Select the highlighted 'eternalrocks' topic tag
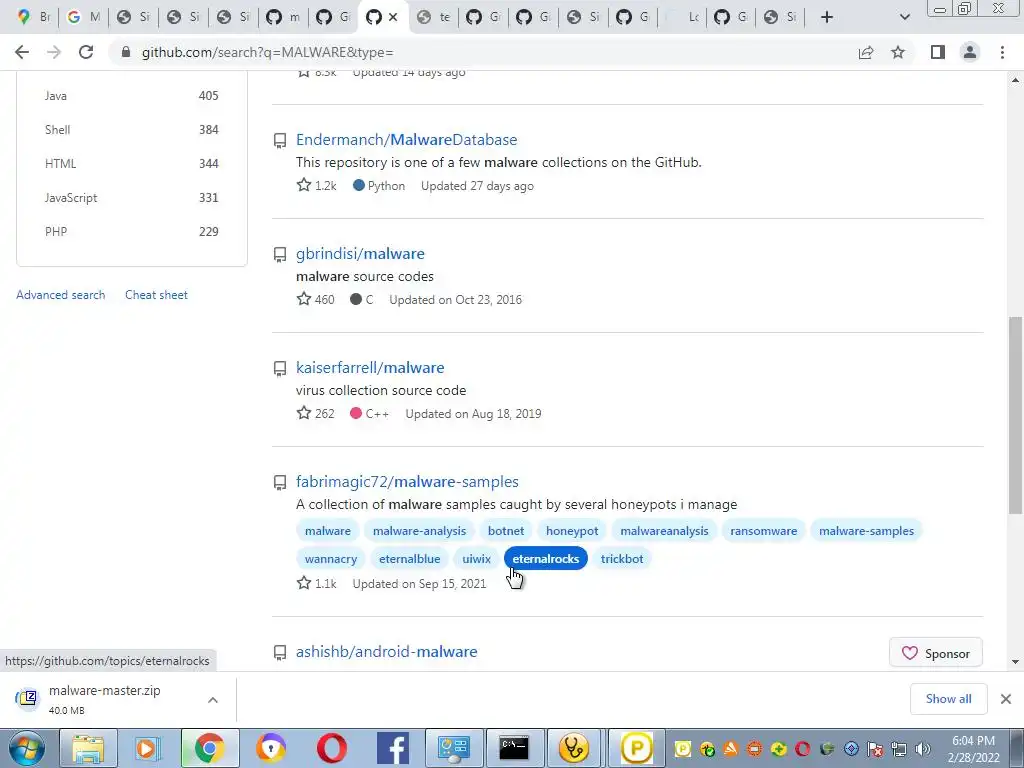The image size is (1024, 768). [546, 559]
